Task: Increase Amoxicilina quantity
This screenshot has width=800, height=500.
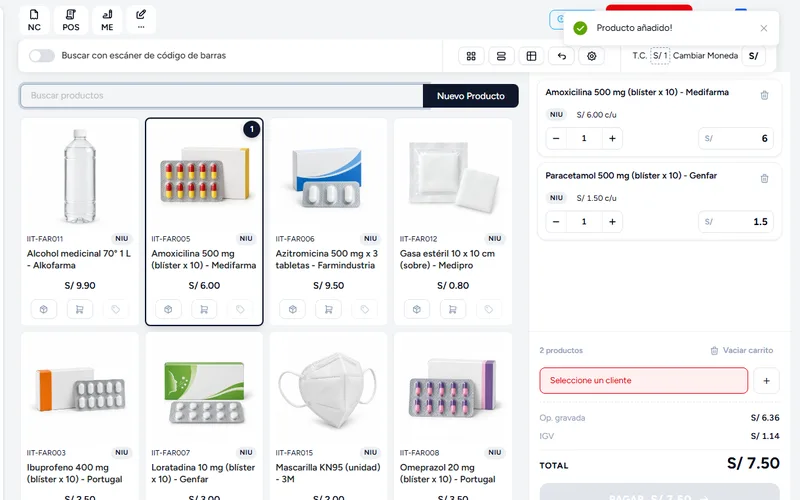Action: tap(612, 138)
